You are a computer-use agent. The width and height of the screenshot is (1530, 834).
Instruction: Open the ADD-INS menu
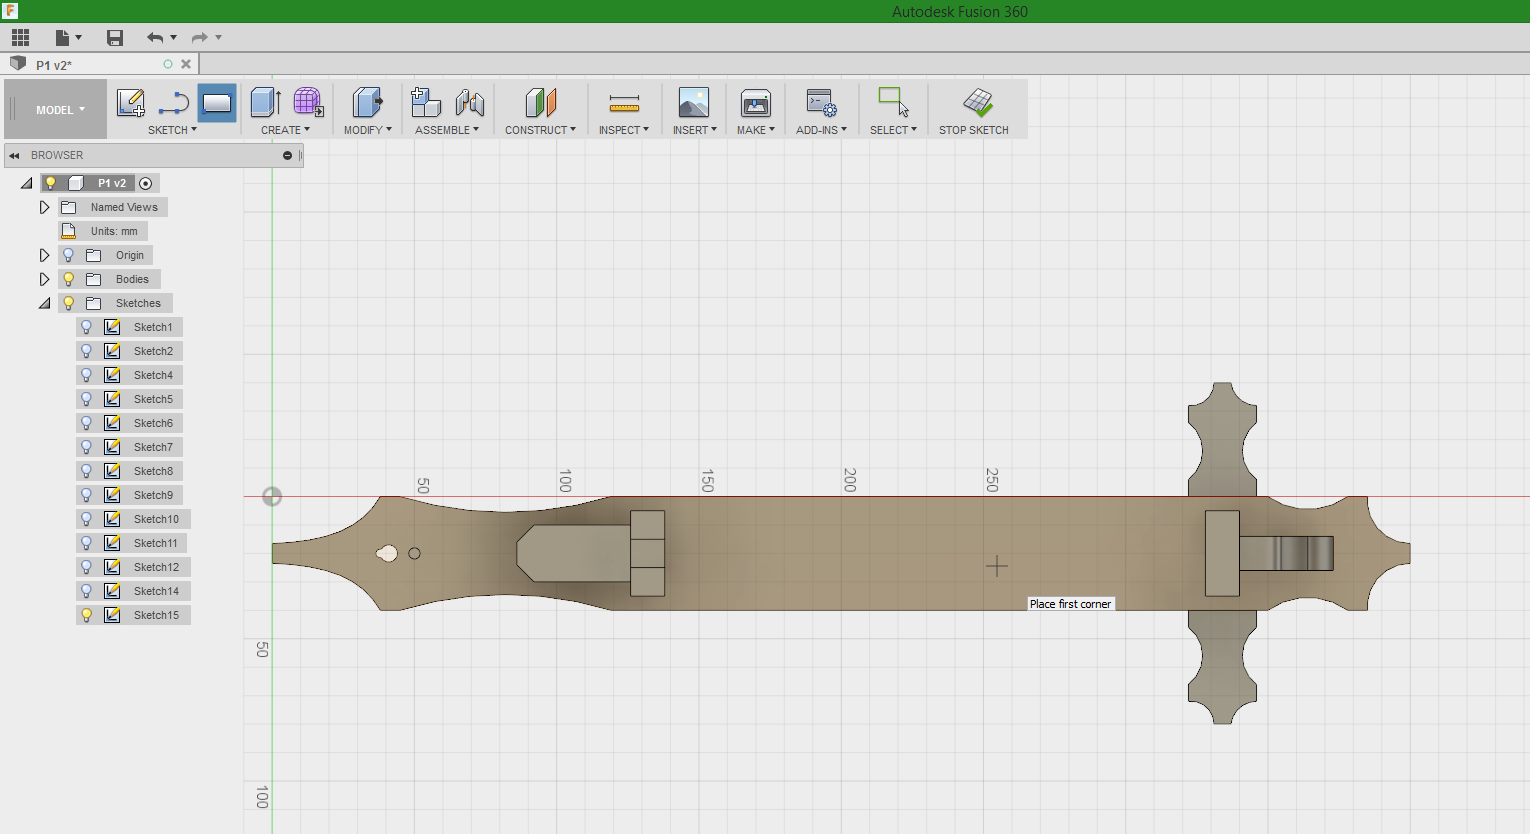tap(821, 130)
